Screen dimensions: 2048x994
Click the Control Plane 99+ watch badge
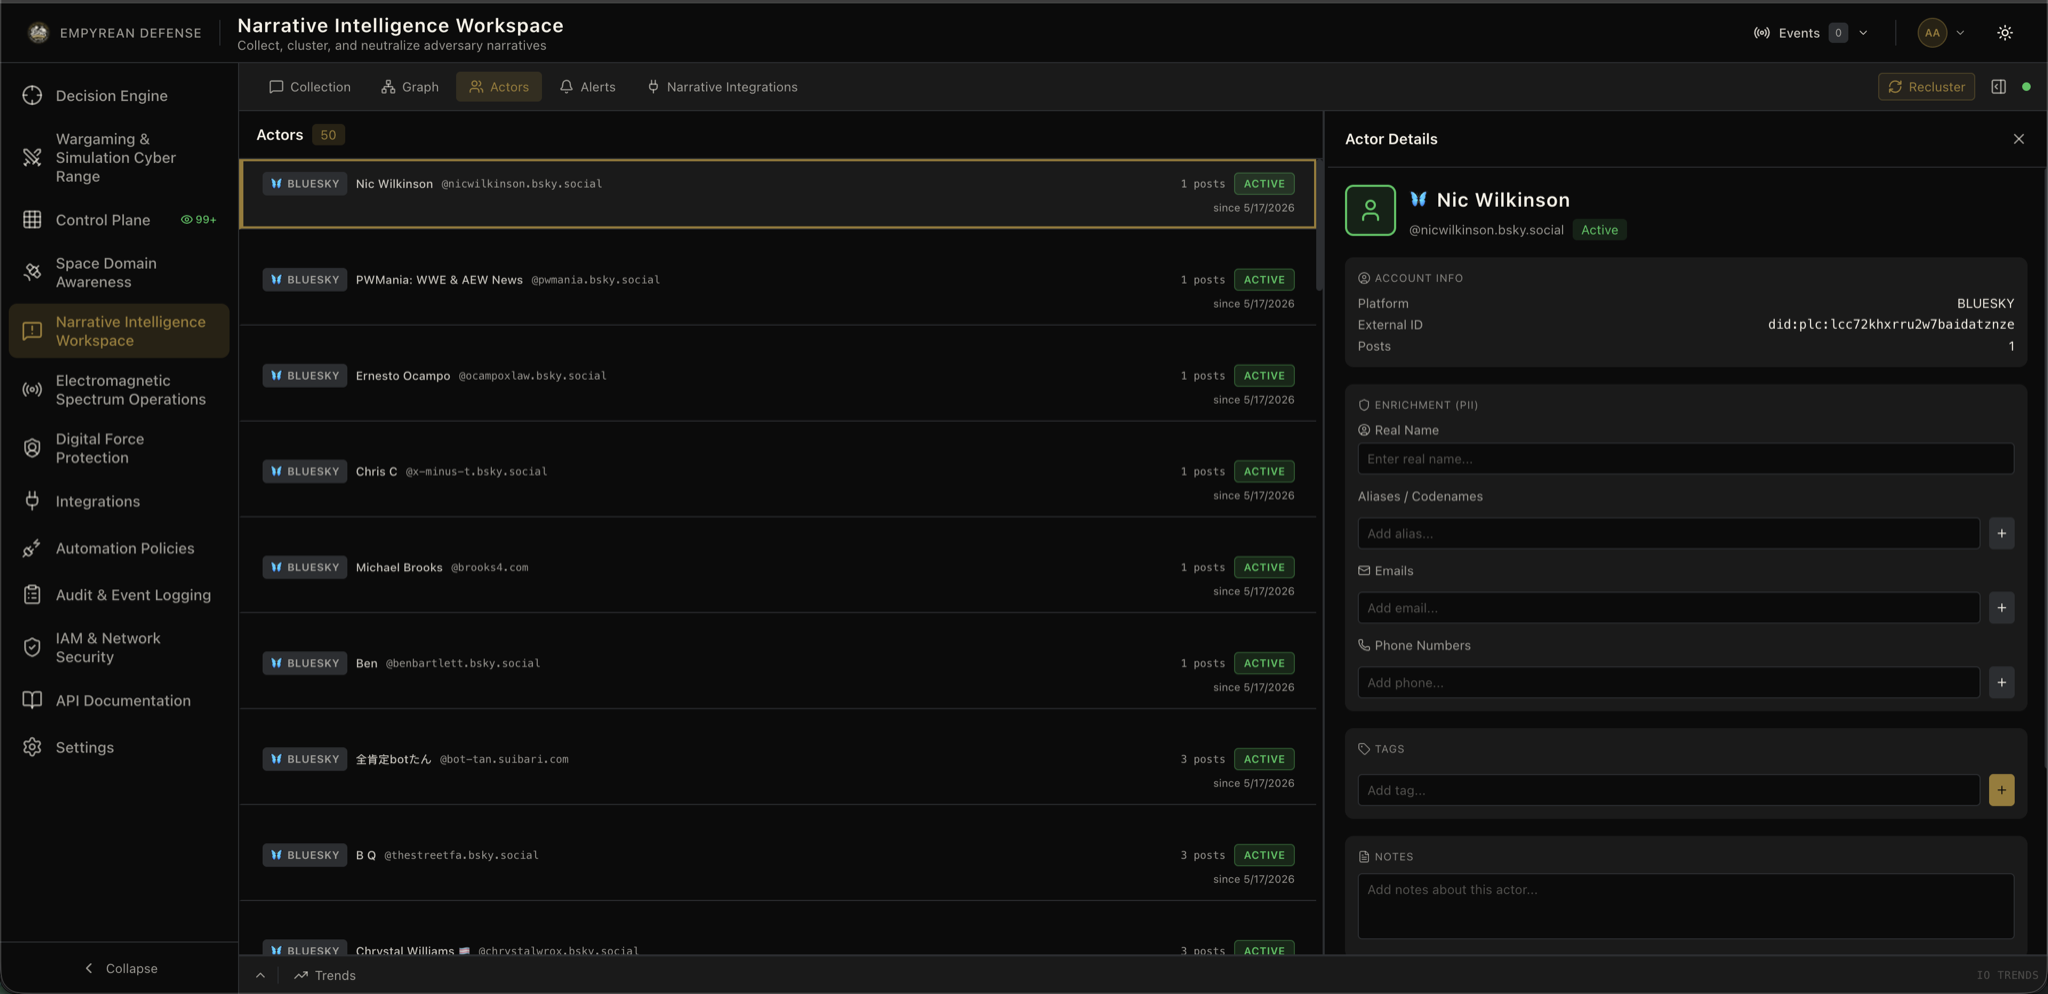click(x=198, y=220)
